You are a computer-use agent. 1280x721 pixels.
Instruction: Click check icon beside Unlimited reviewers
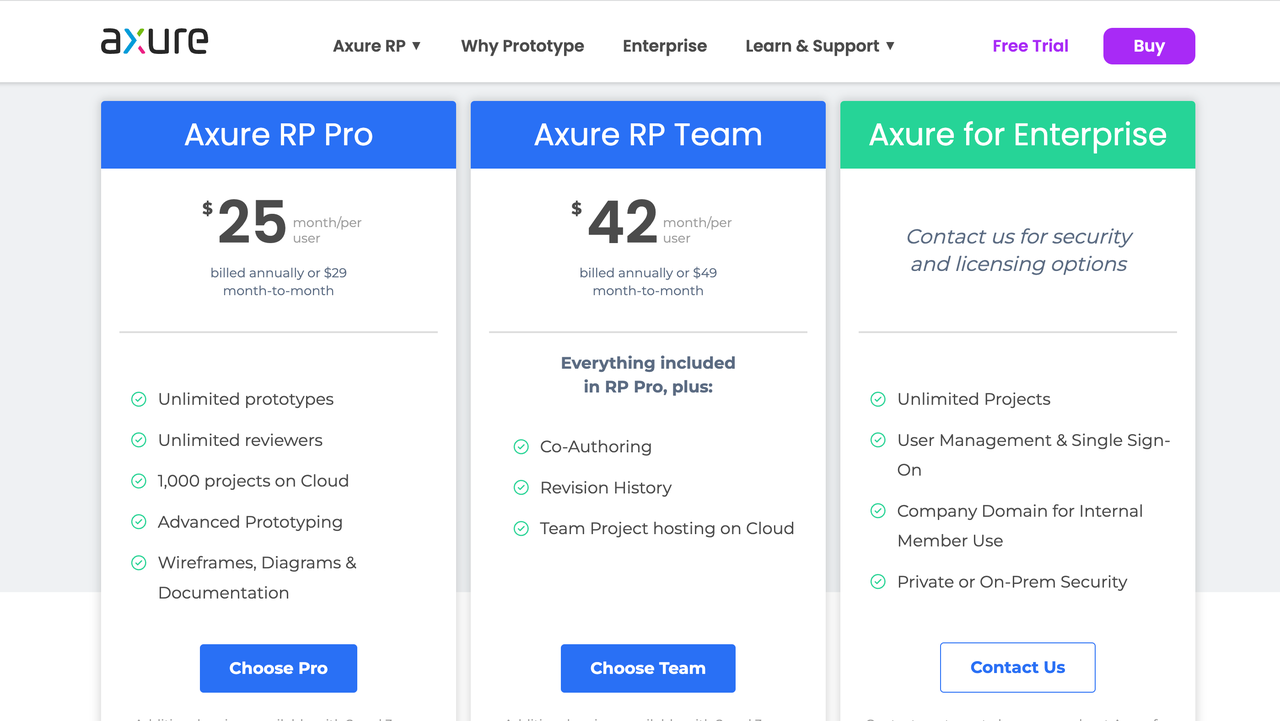point(139,440)
